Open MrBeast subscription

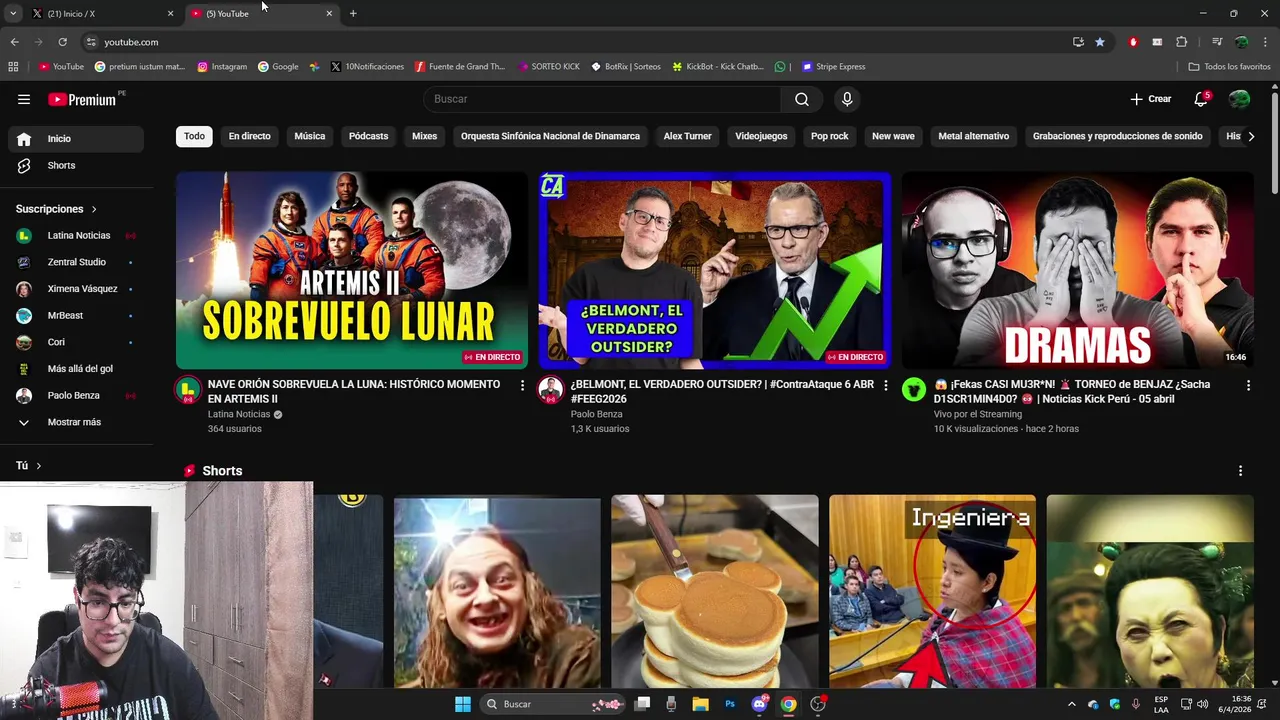click(x=76, y=315)
